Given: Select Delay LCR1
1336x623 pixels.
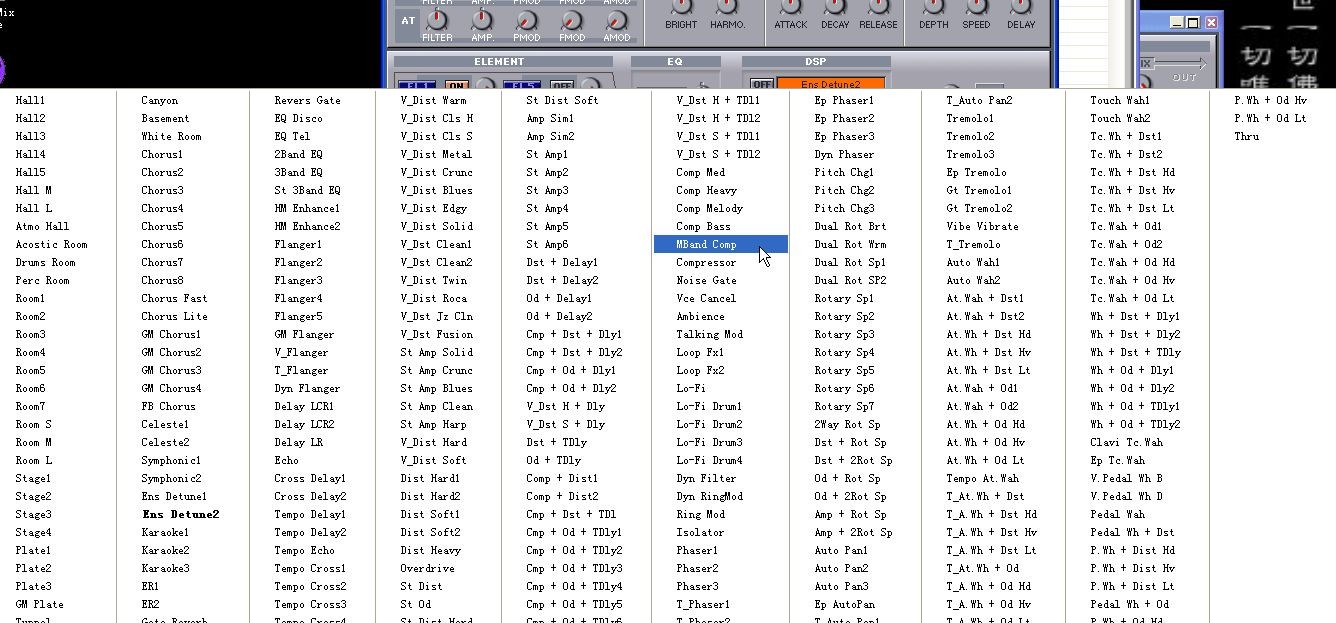Looking at the screenshot, I should 304,406.
